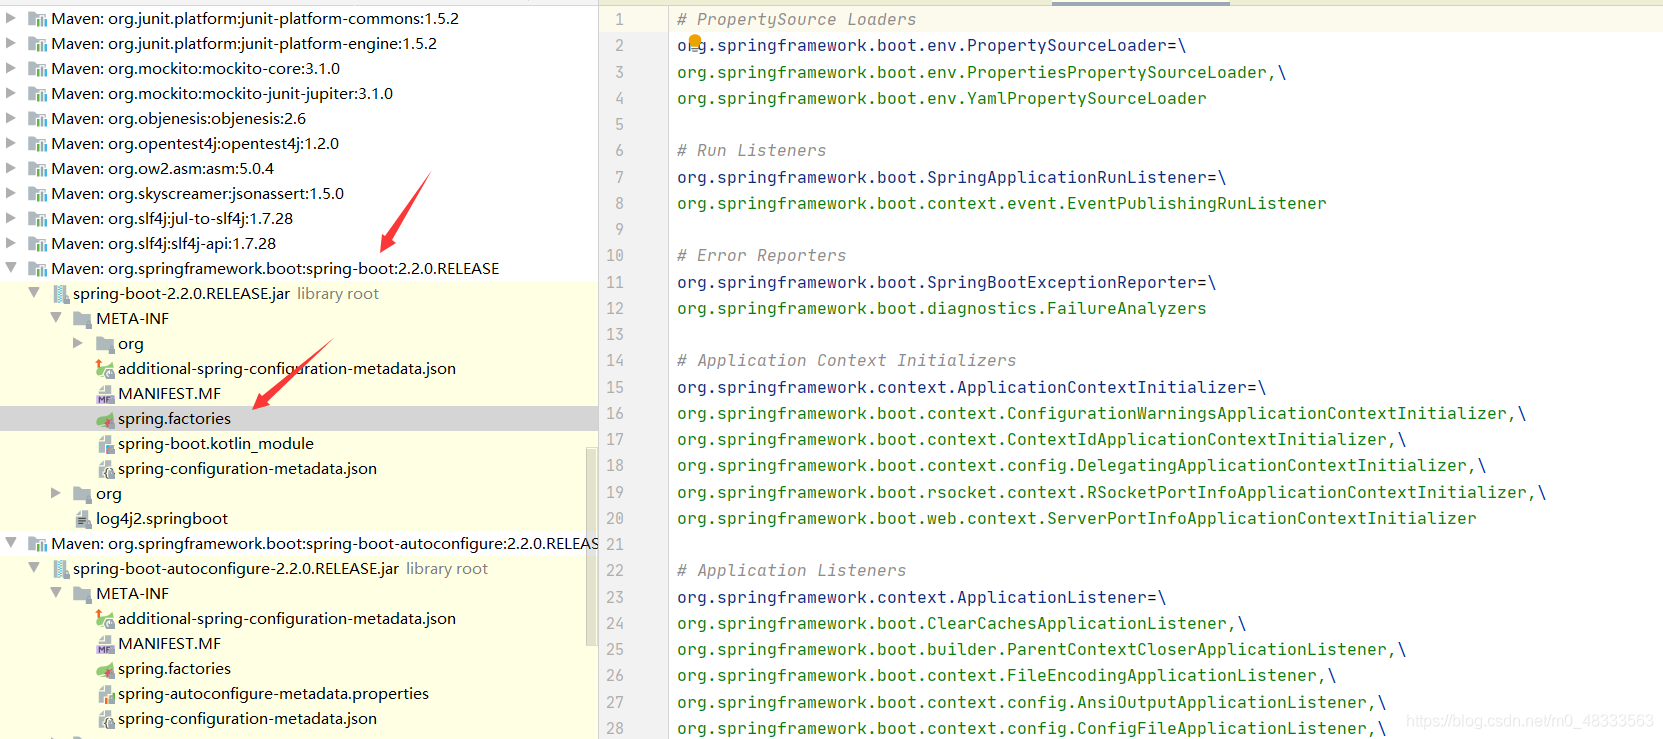
Task: Click the project tree vertical scrollbar
Action: pos(591,547)
